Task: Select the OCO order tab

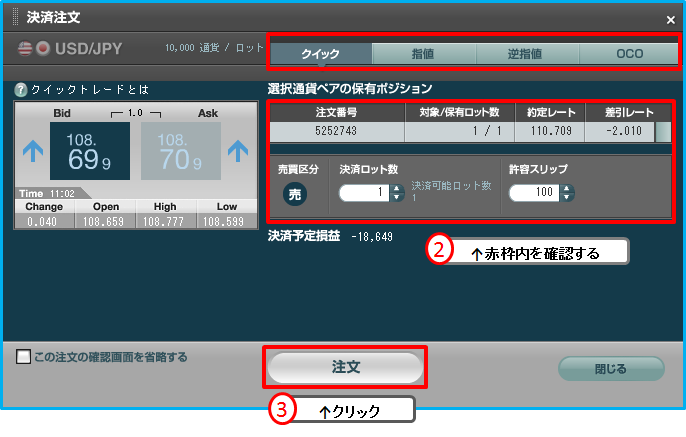Action: (x=629, y=54)
